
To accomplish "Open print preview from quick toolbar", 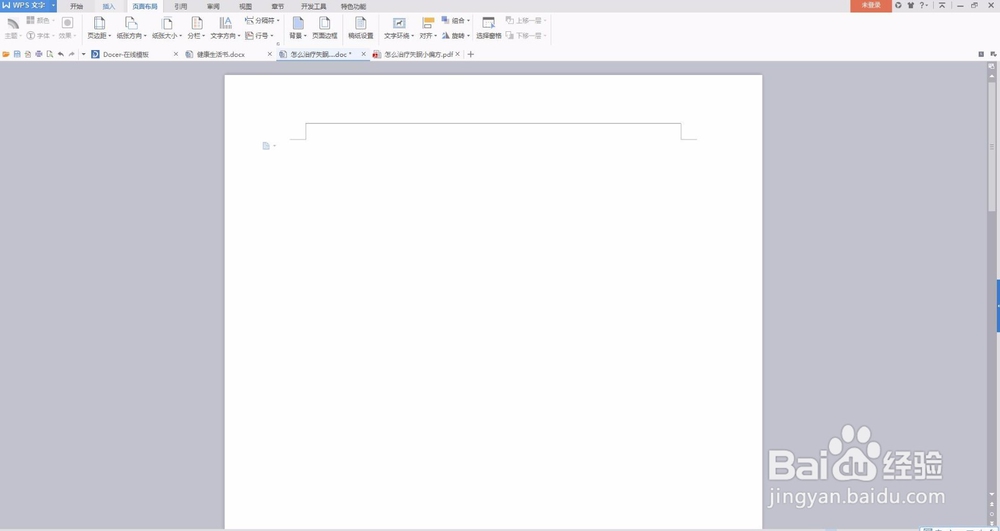I will tap(50, 54).
